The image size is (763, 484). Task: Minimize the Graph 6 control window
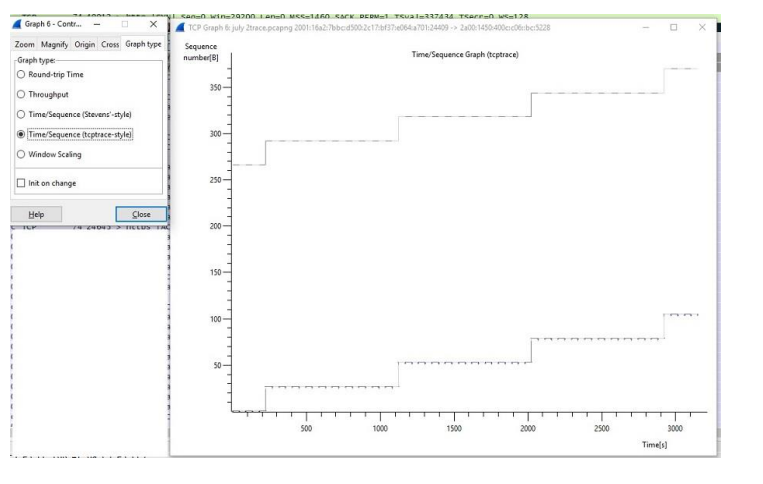(97, 25)
